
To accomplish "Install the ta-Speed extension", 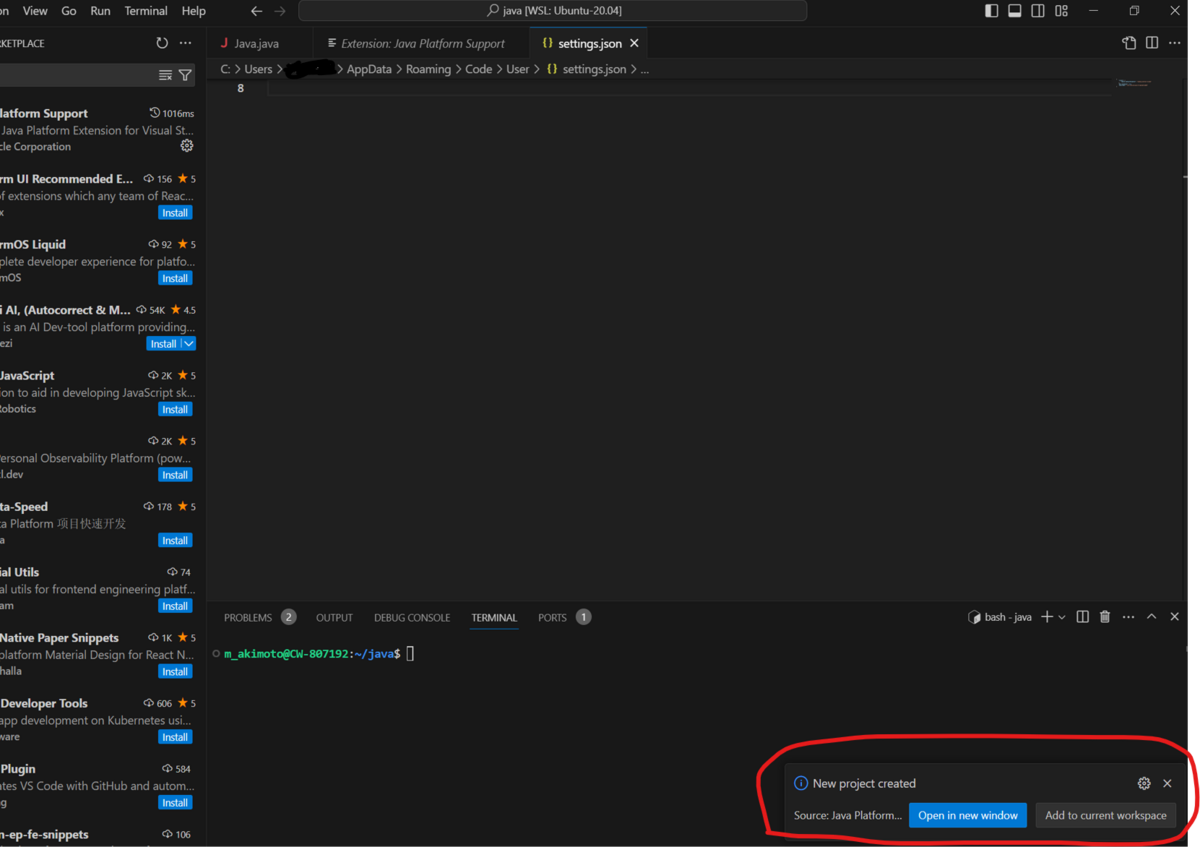I will [x=175, y=540].
